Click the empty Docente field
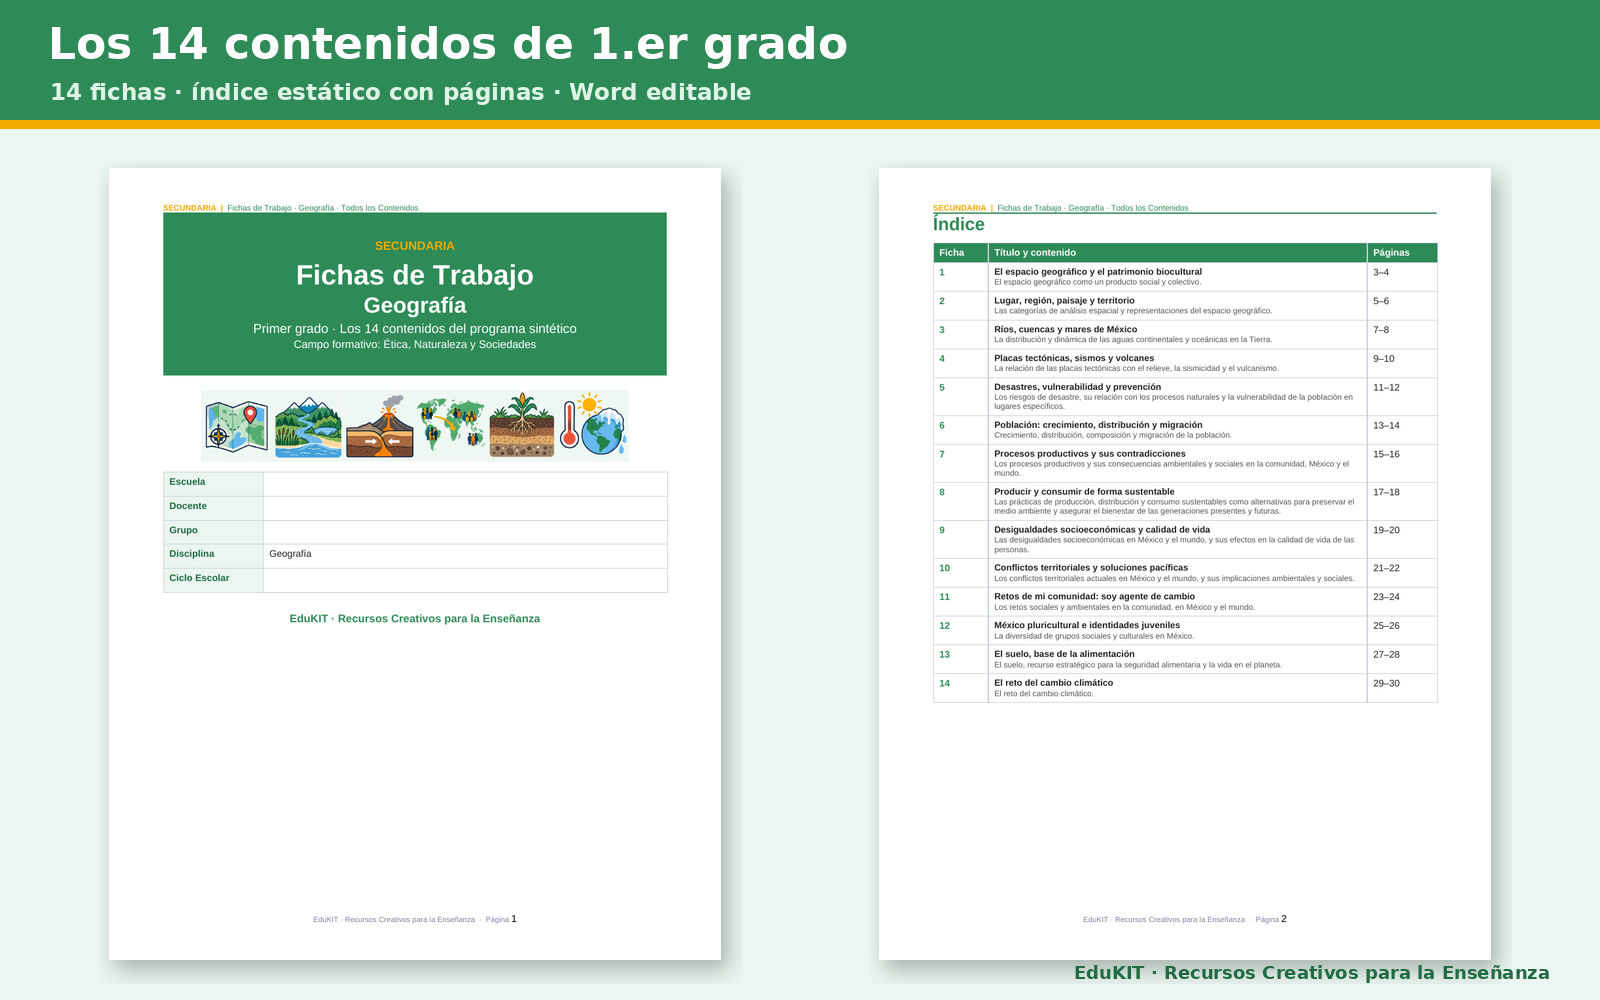 [x=465, y=508]
